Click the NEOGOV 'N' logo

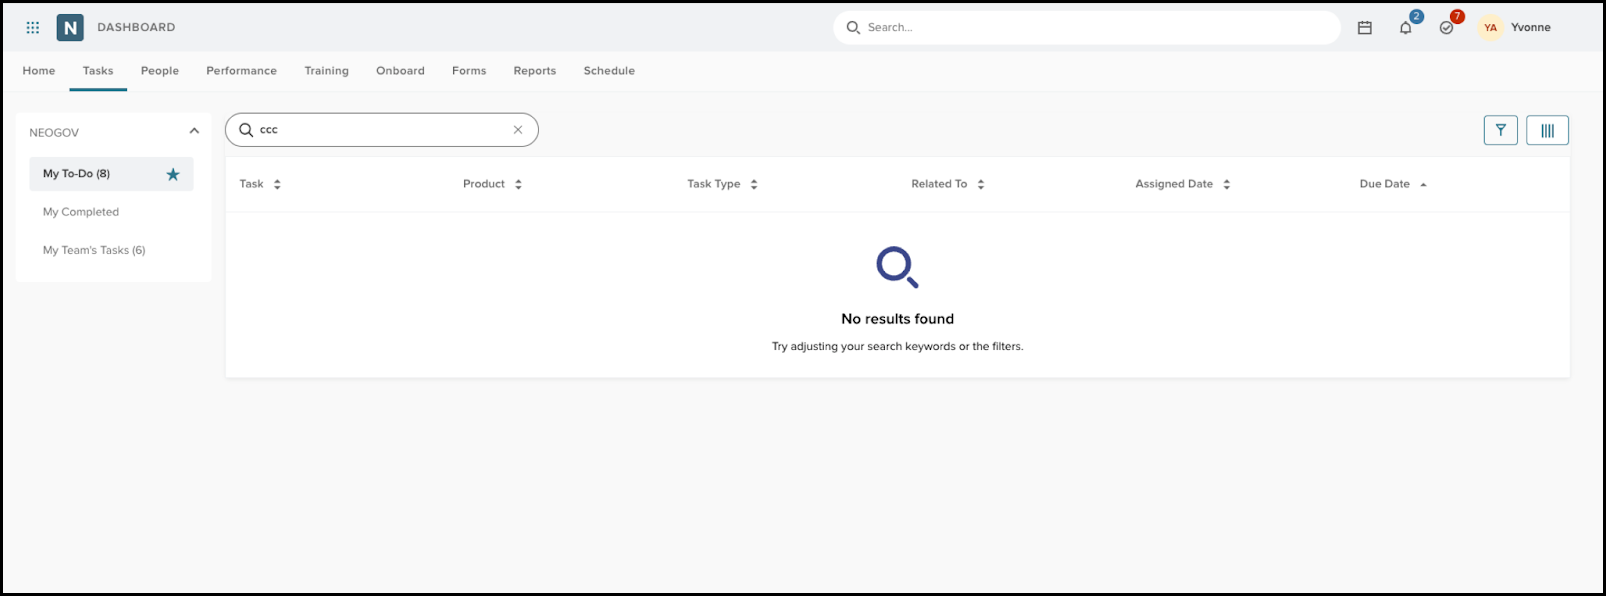(70, 28)
